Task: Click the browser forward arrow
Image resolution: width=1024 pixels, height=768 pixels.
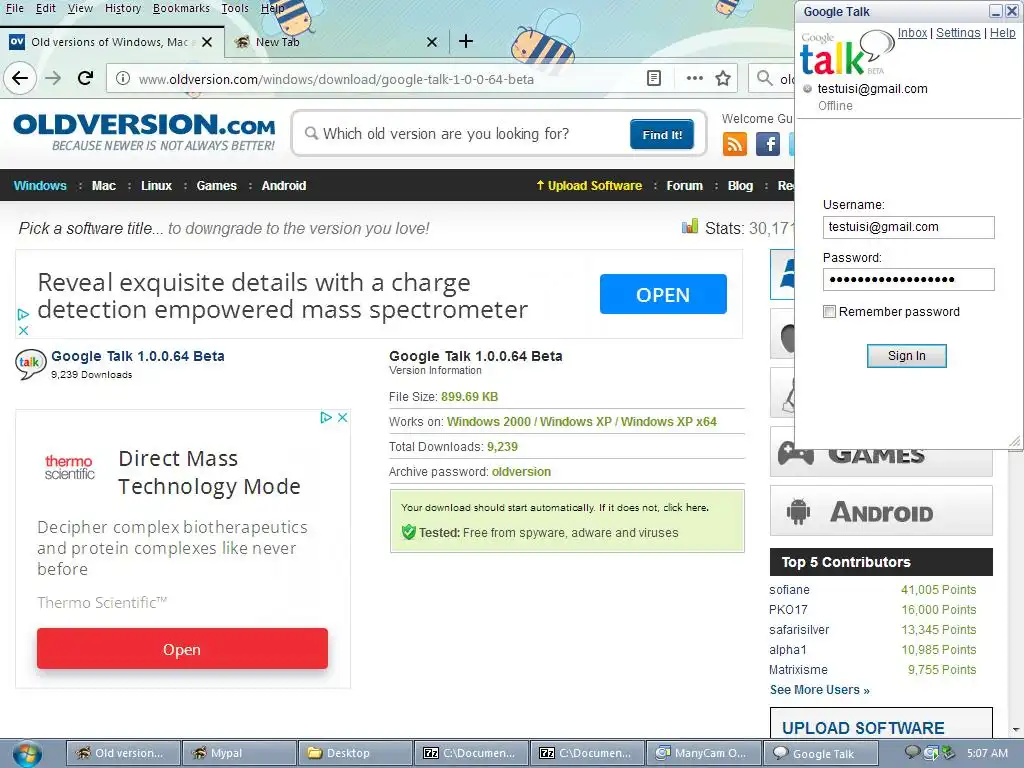Action: pyautogui.click(x=53, y=78)
